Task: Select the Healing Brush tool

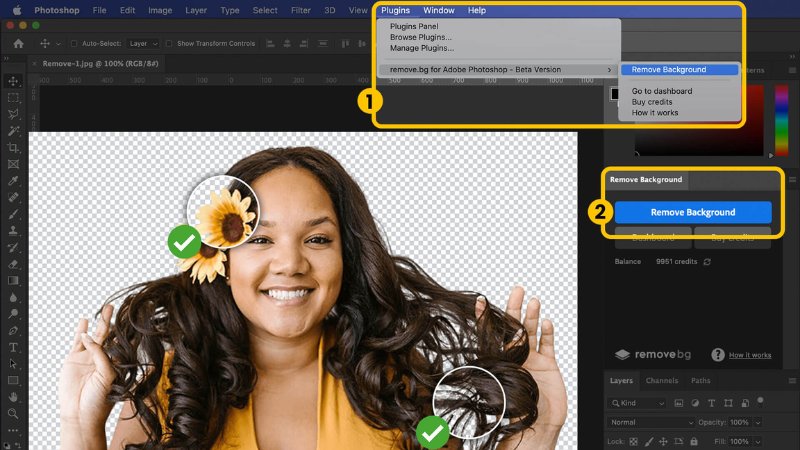Action: click(13, 197)
